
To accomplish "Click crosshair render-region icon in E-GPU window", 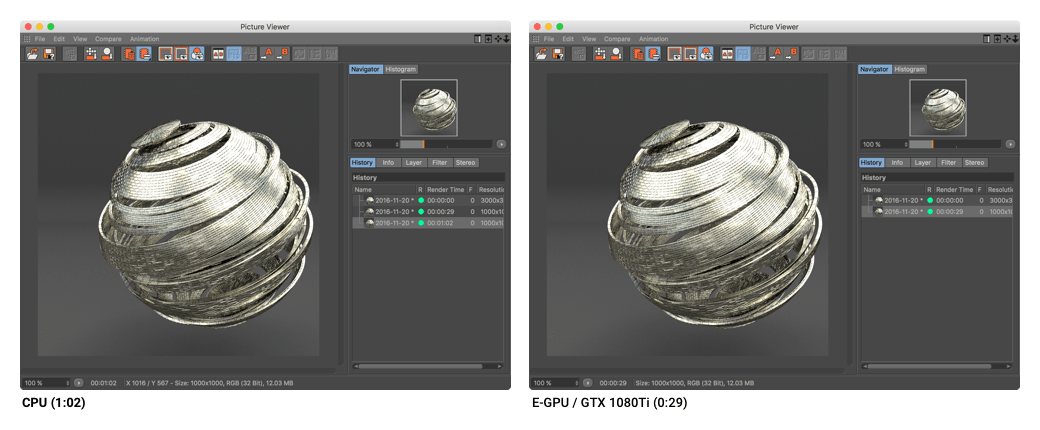I will click(x=600, y=54).
